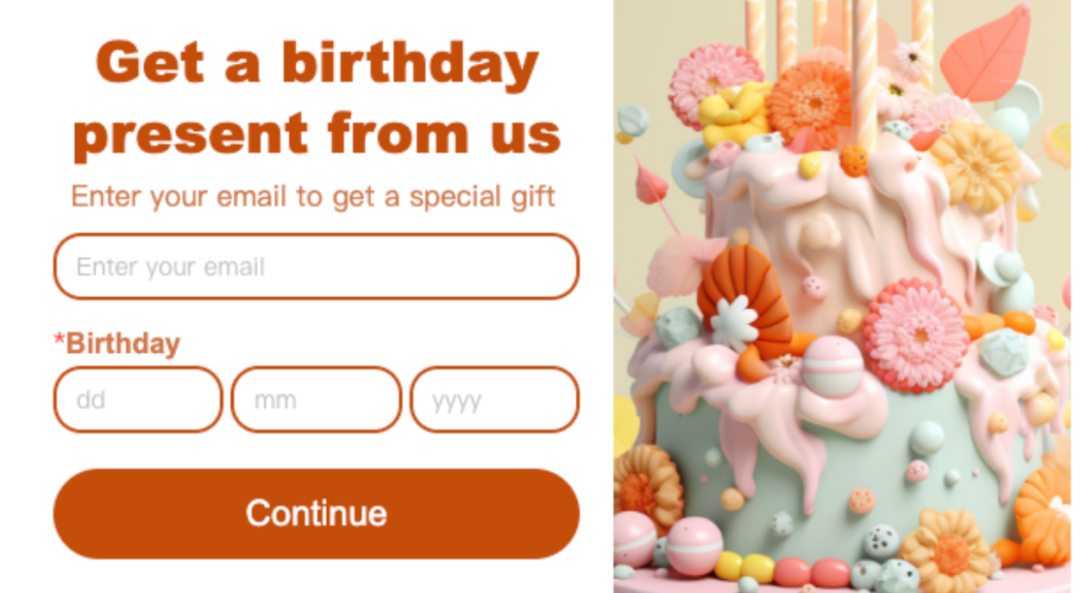This screenshot has height=593, width=1080.
Task: Click the pink striped candy ball at cake base
Action: pos(694,545)
